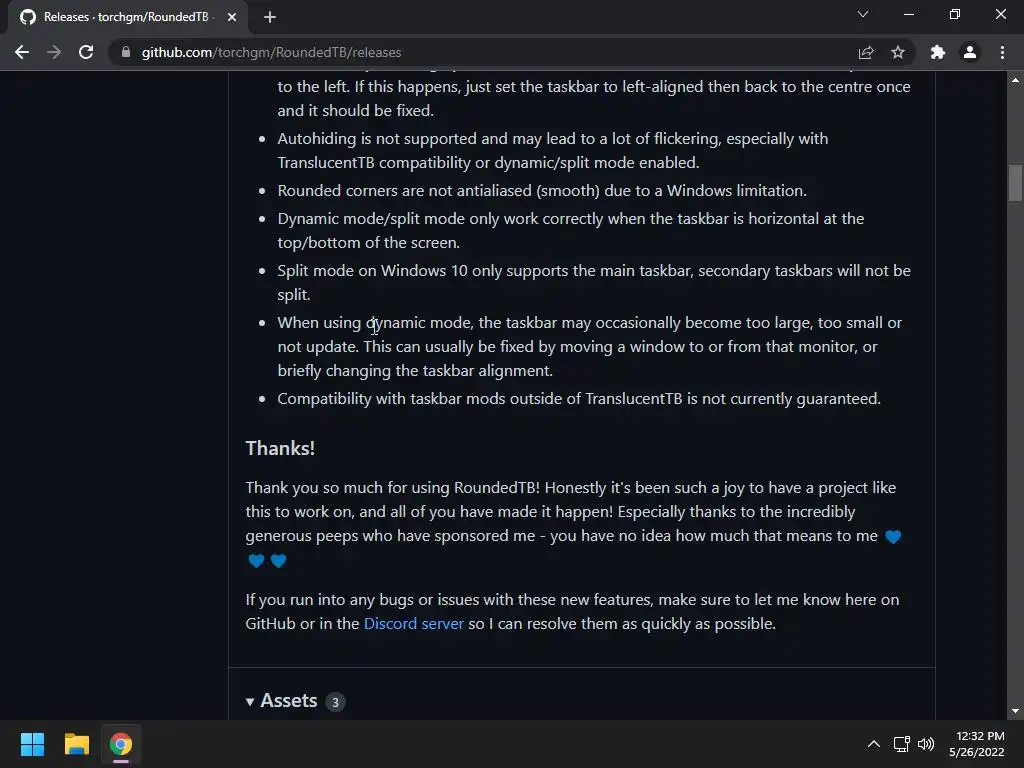Click "Dynamic mode/split mode only work" bullet
The height and width of the screenshot is (768, 1024).
coord(571,231)
